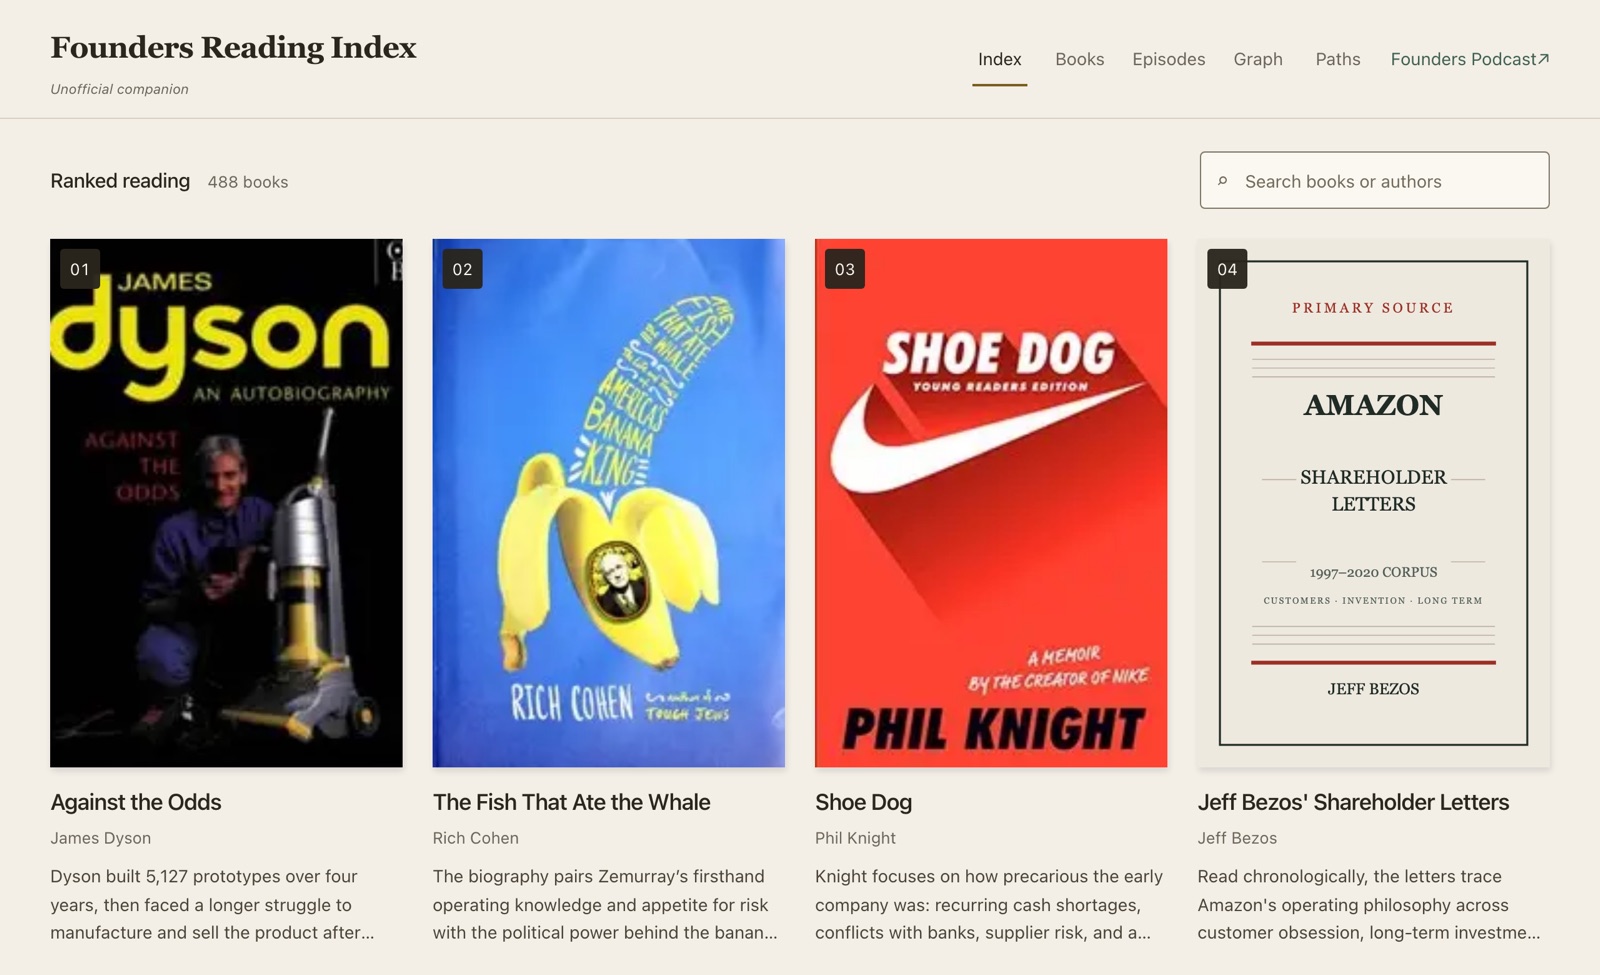
Task: Click the 01 rank badge on Dyson cover
Action: coord(80,269)
